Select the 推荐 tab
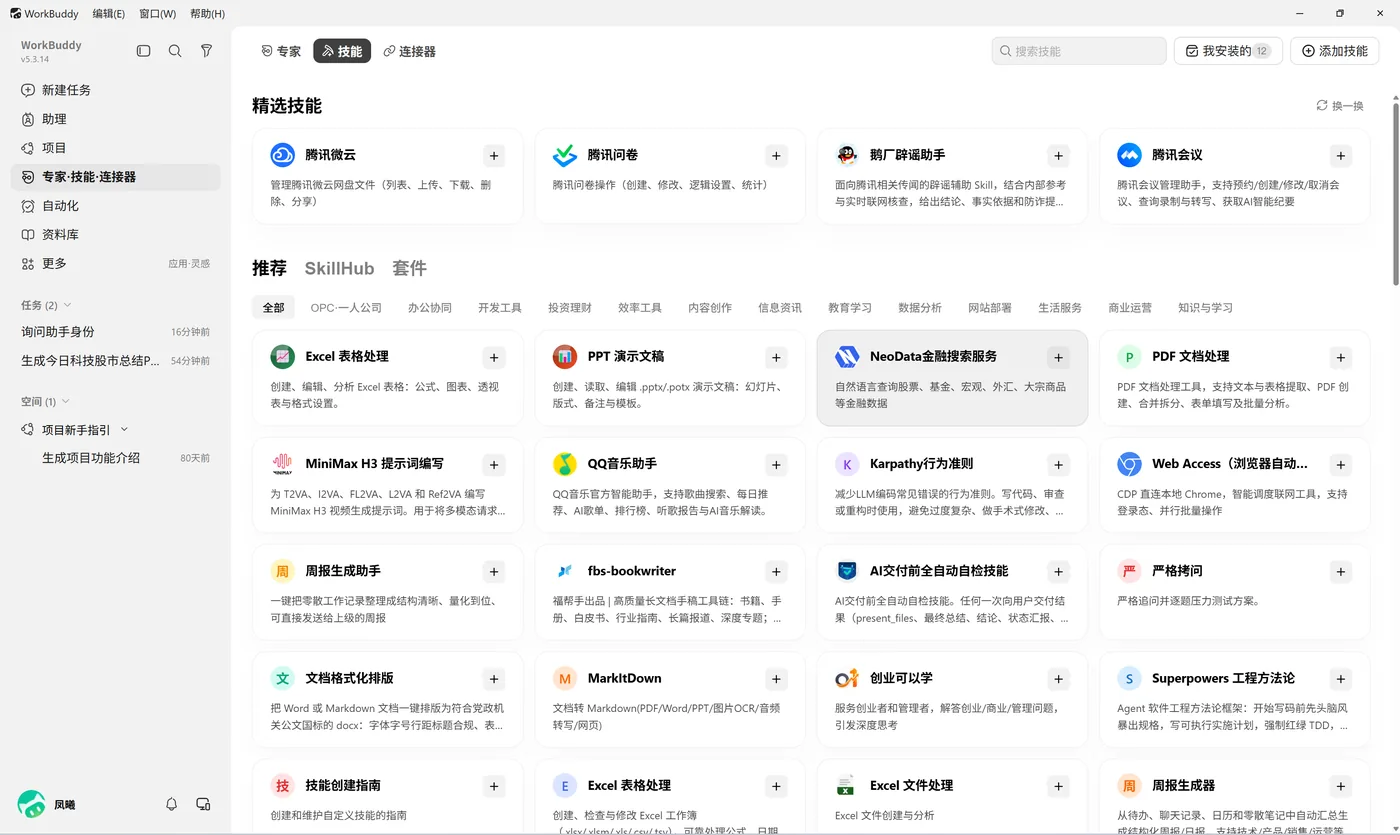The height and width of the screenshot is (835, 1400). [x=269, y=268]
